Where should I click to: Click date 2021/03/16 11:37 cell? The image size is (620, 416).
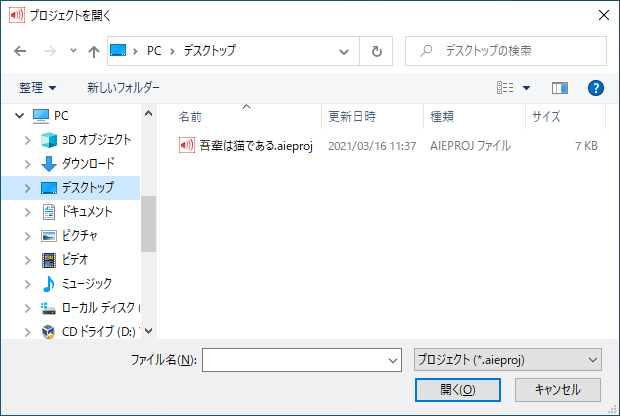(x=372, y=146)
